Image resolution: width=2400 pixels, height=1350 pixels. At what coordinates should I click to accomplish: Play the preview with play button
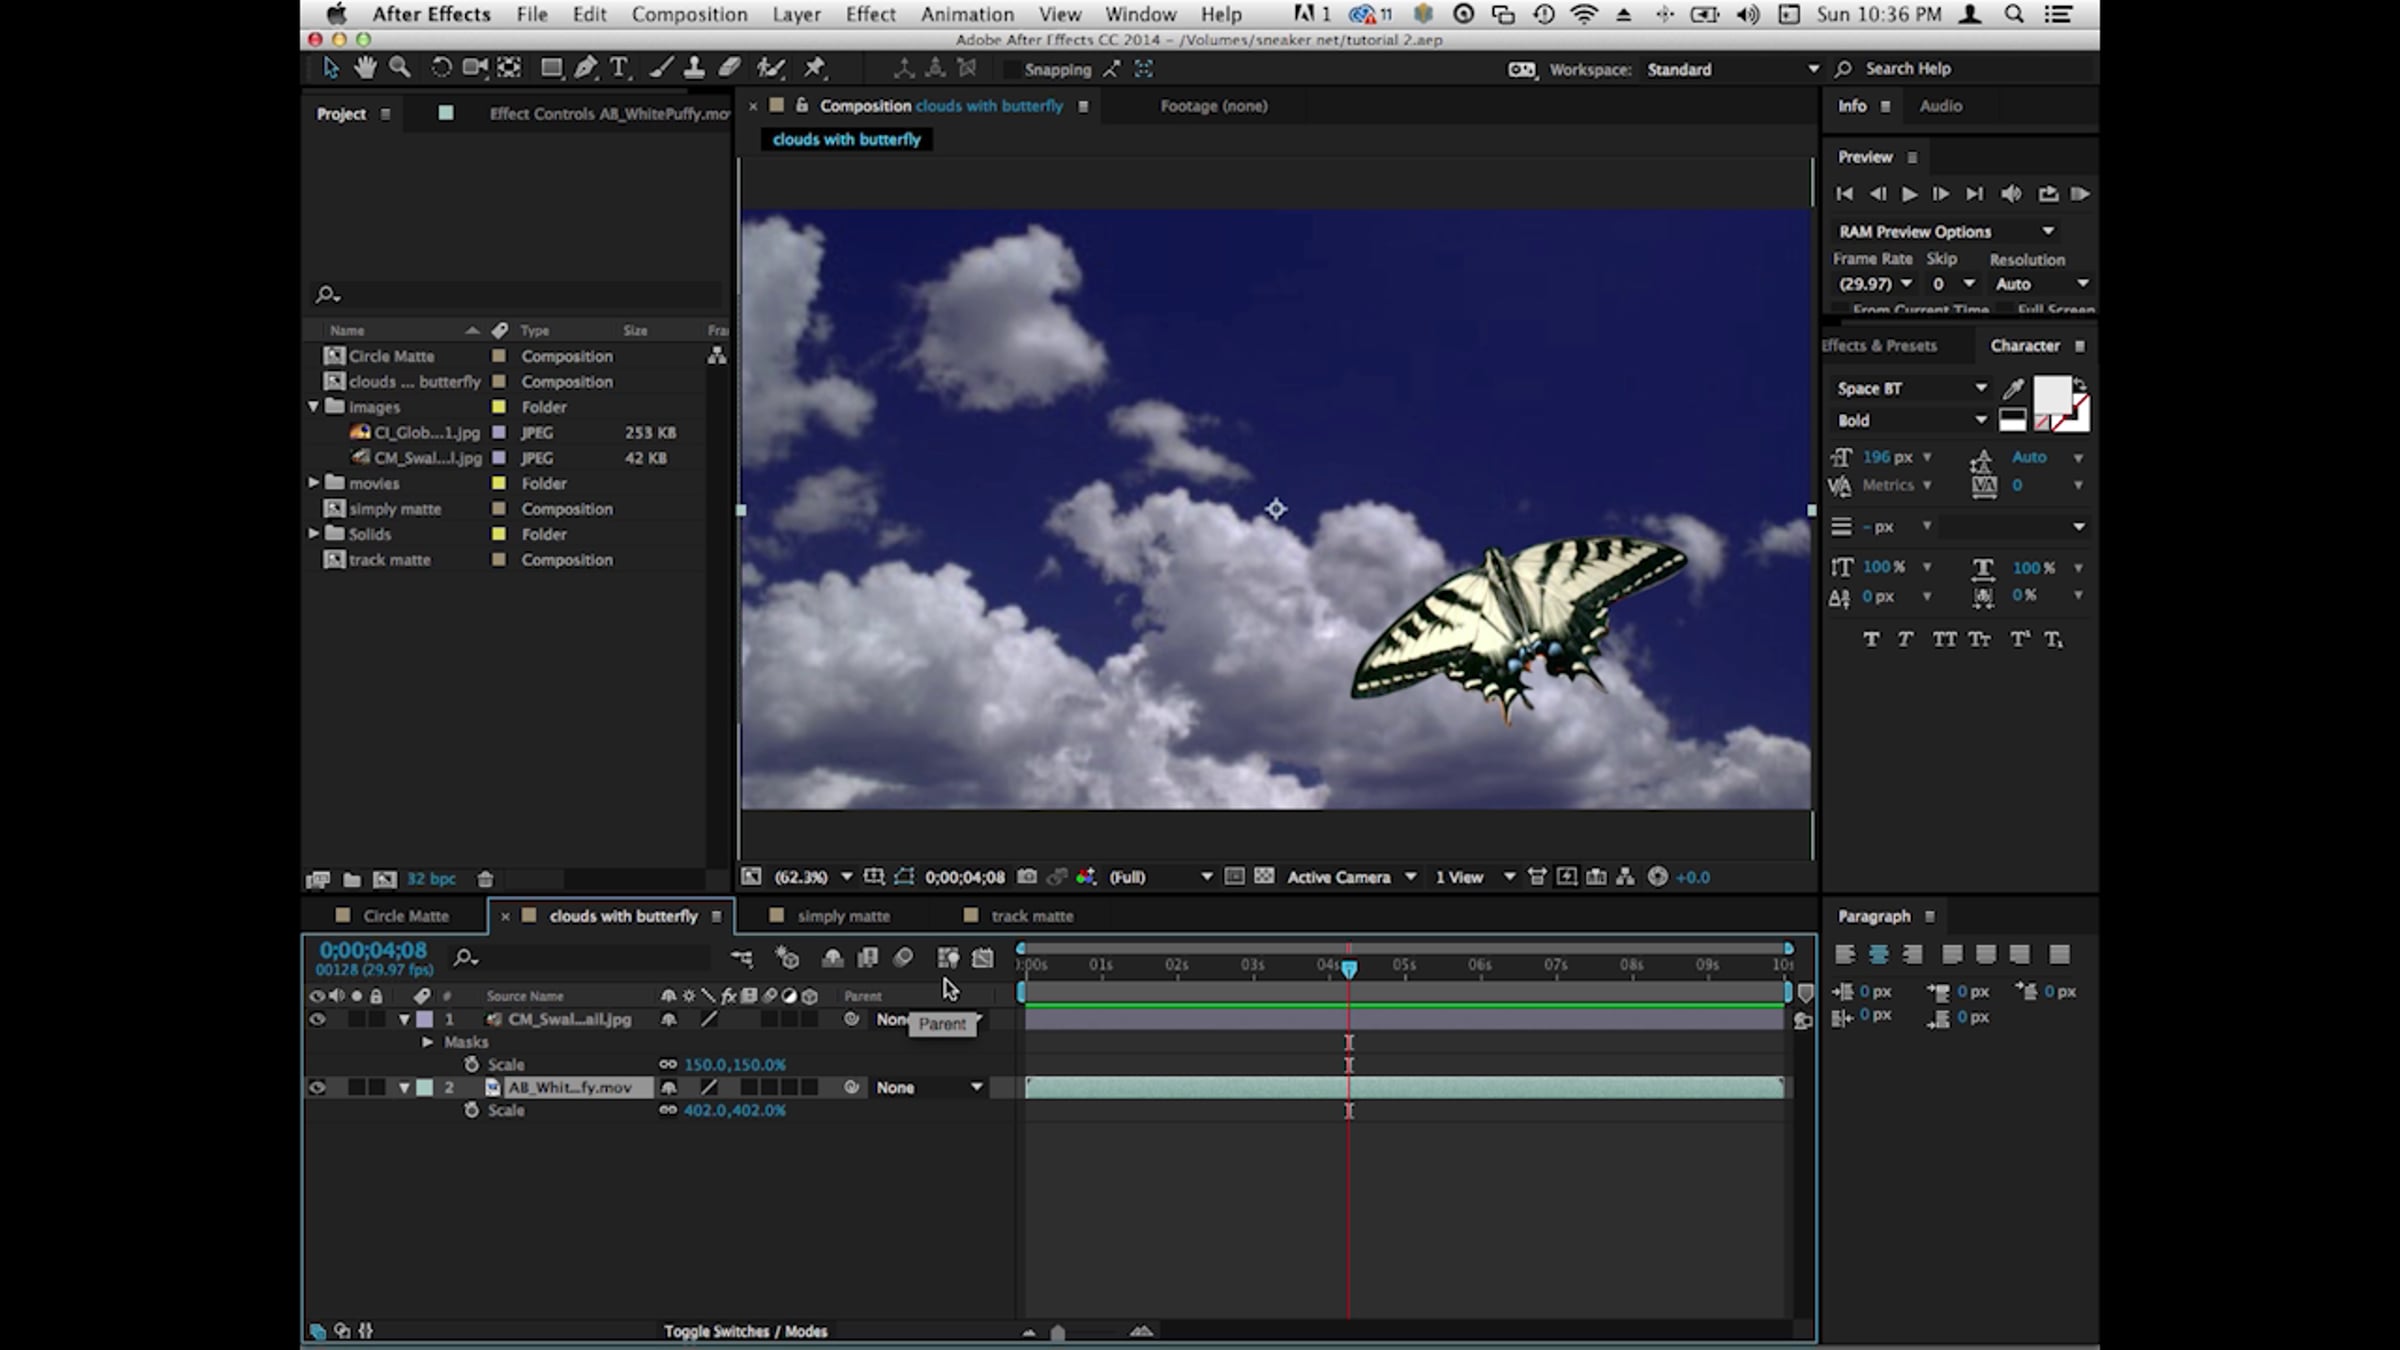click(x=1909, y=194)
